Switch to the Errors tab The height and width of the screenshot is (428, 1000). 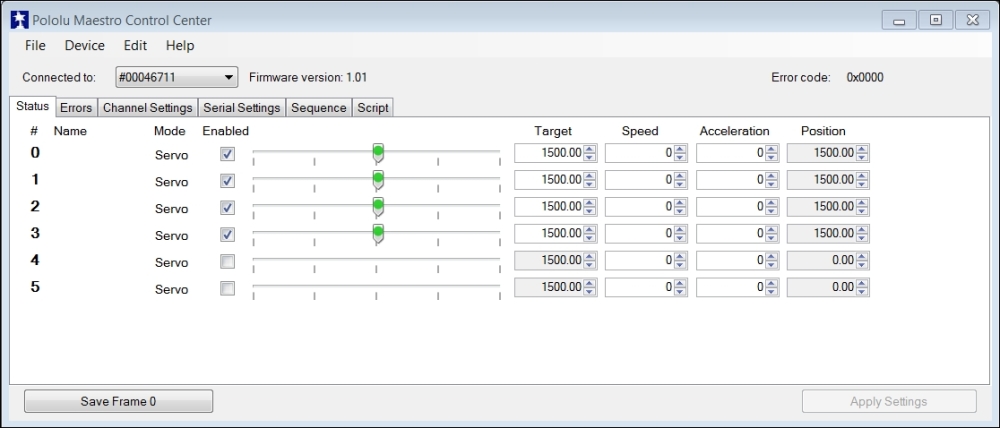(76, 108)
